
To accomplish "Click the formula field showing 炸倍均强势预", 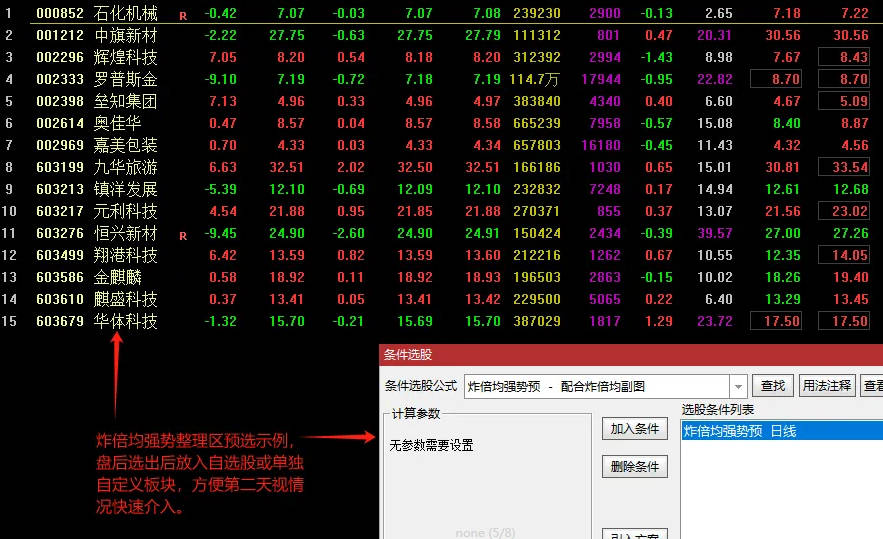I will pos(596,386).
